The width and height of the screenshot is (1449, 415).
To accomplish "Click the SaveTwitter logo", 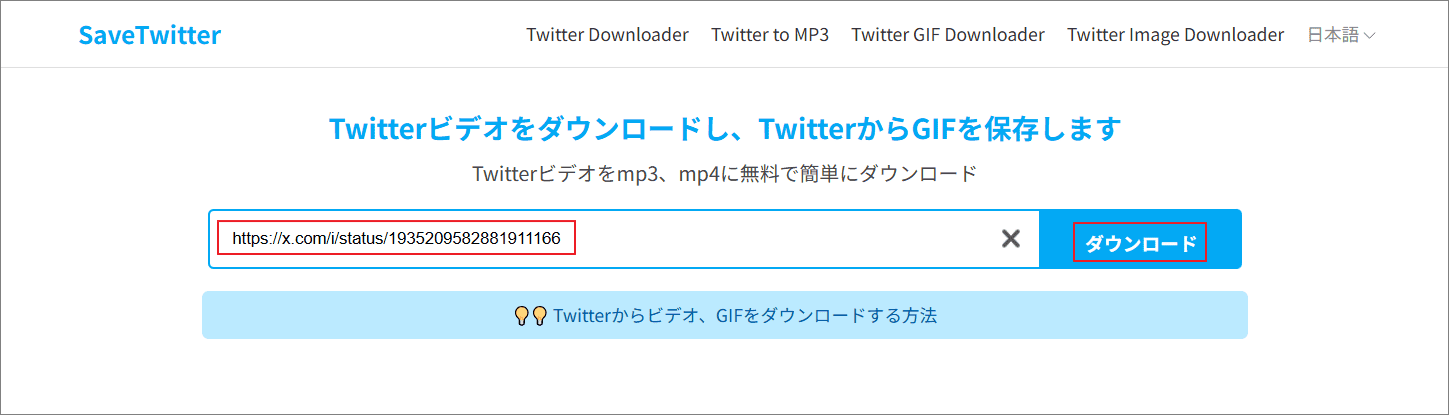I will (150, 35).
